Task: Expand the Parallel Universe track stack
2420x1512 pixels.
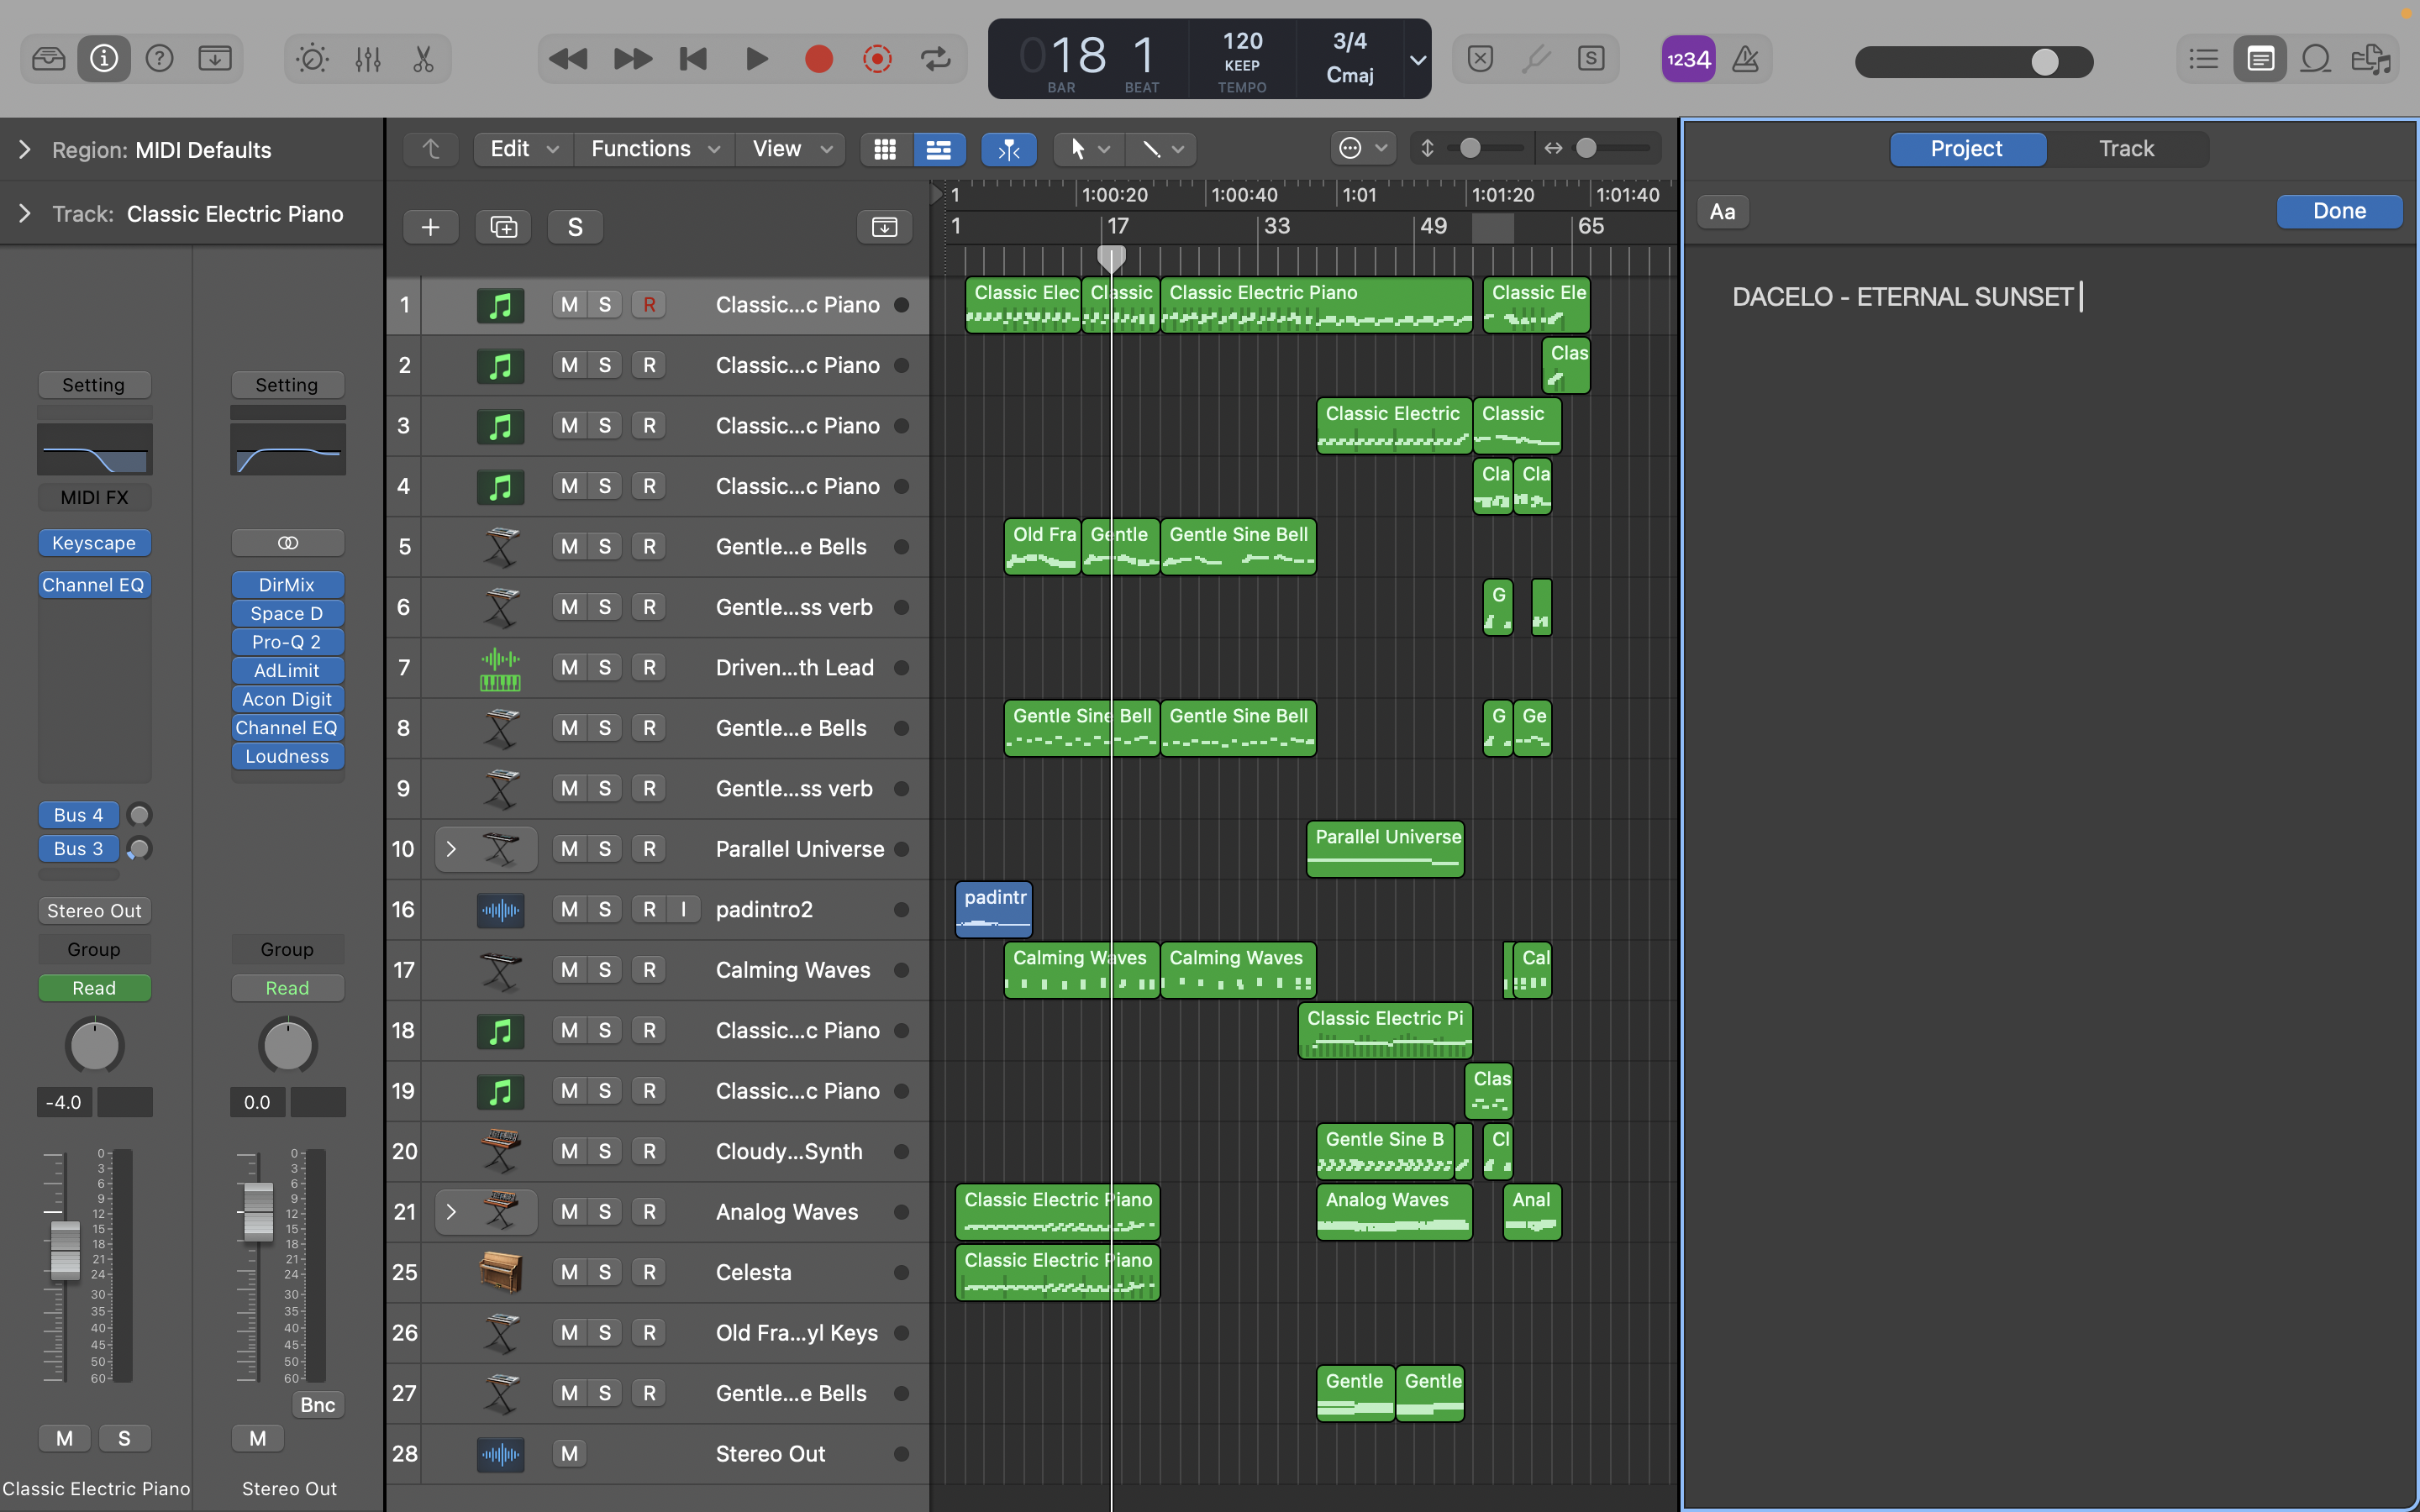Action: 451,849
